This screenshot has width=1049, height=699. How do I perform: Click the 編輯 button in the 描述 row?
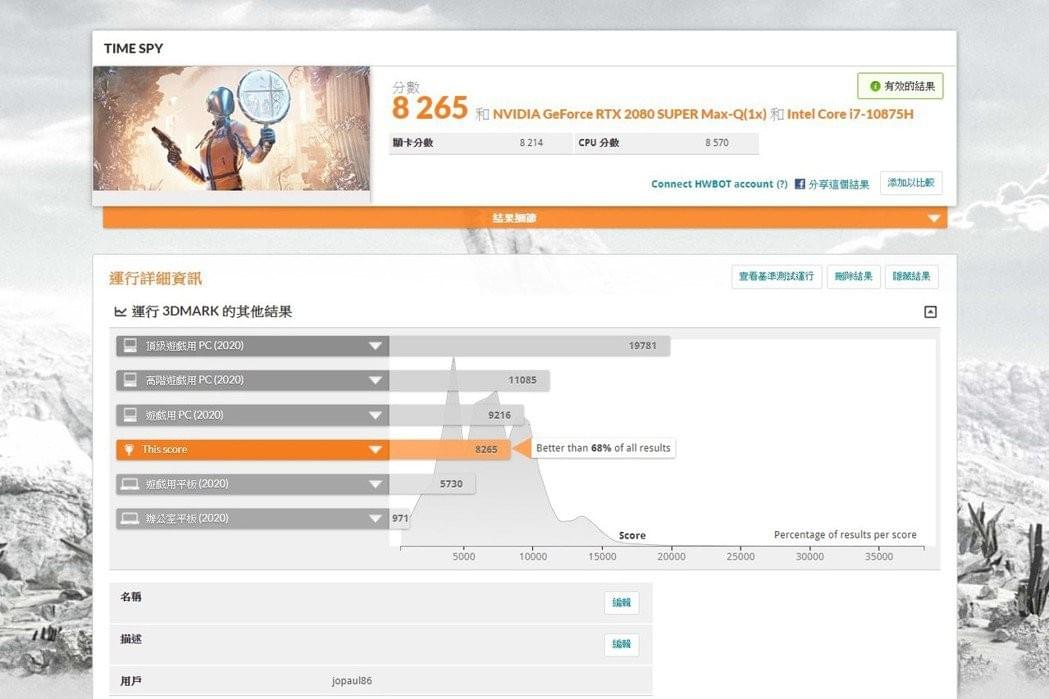point(622,644)
